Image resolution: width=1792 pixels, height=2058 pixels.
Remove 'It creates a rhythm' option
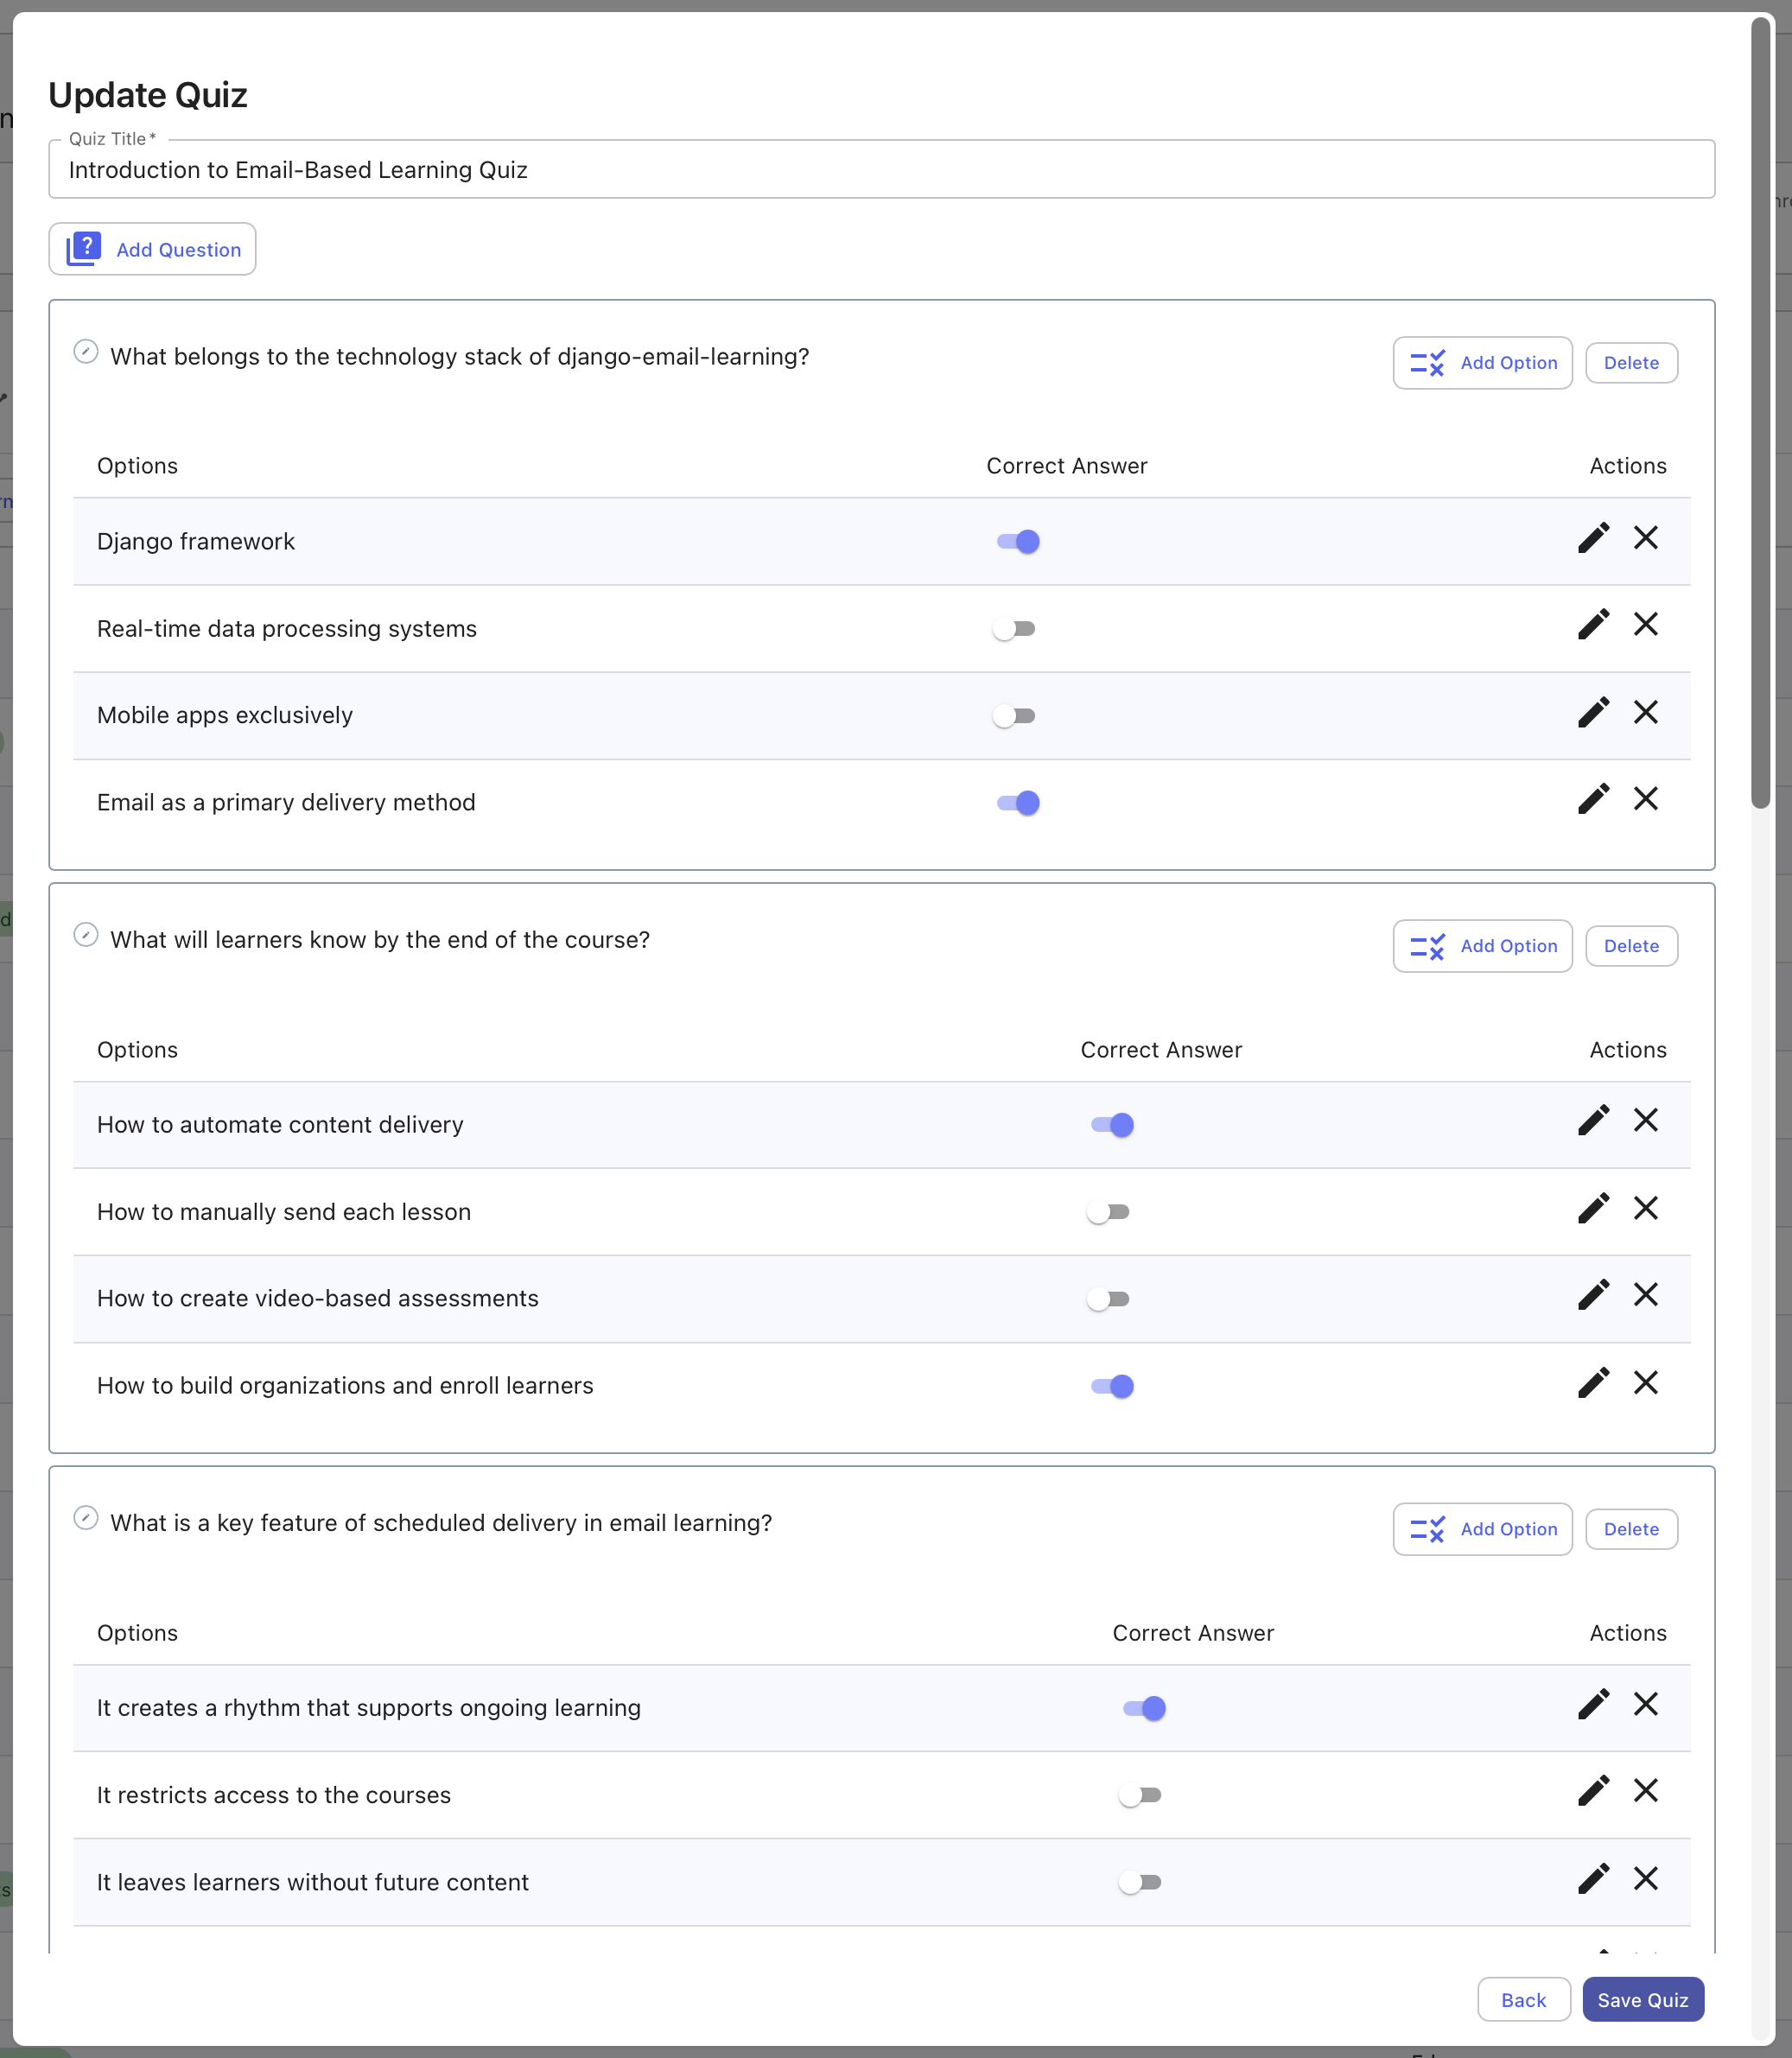point(1645,1704)
